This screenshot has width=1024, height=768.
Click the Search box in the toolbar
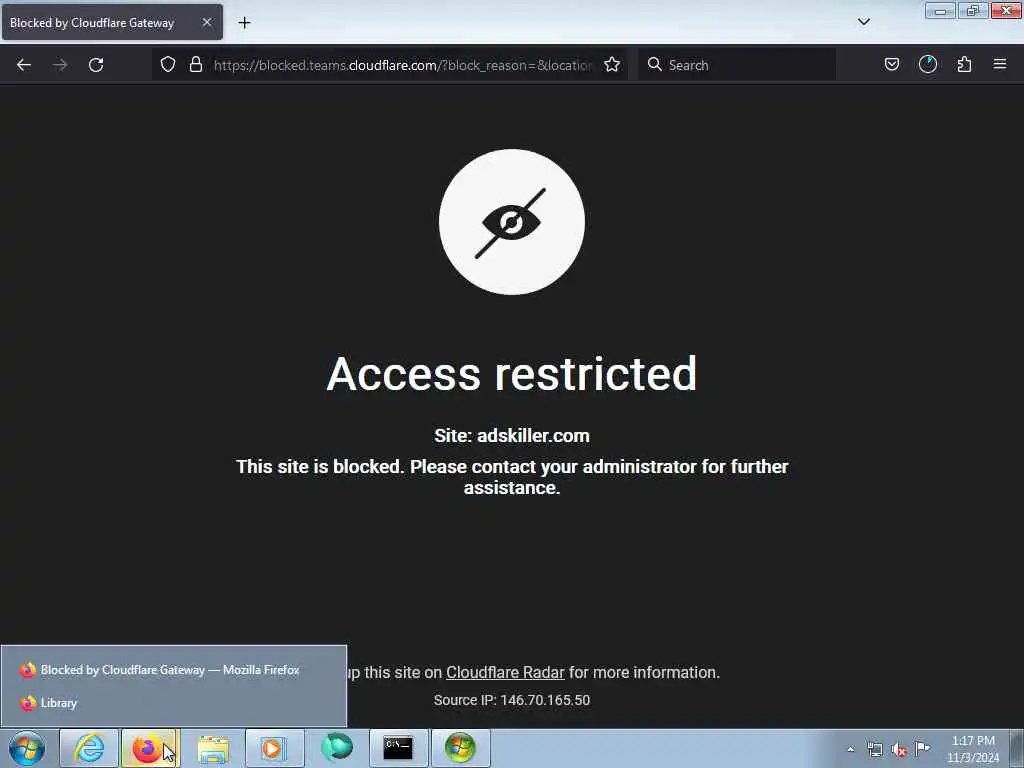click(737, 65)
